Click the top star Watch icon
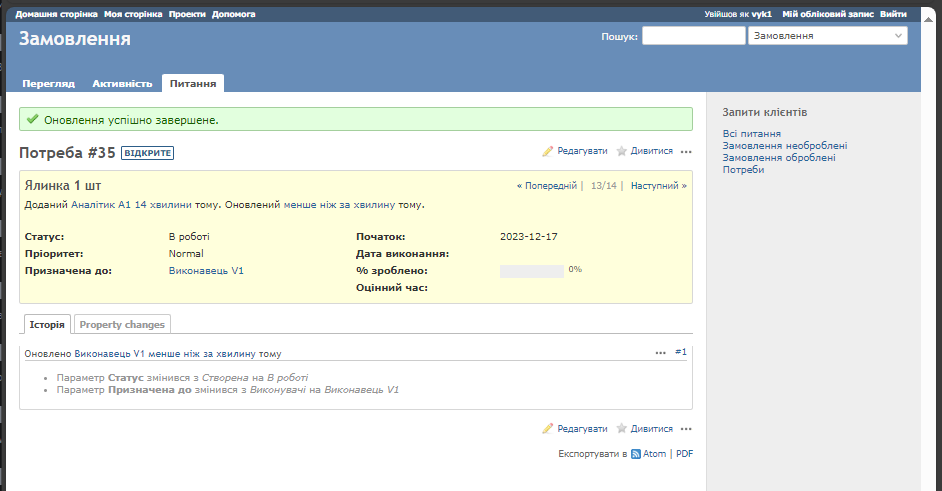Viewport: 942px width, 491px height. tap(621, 151)
